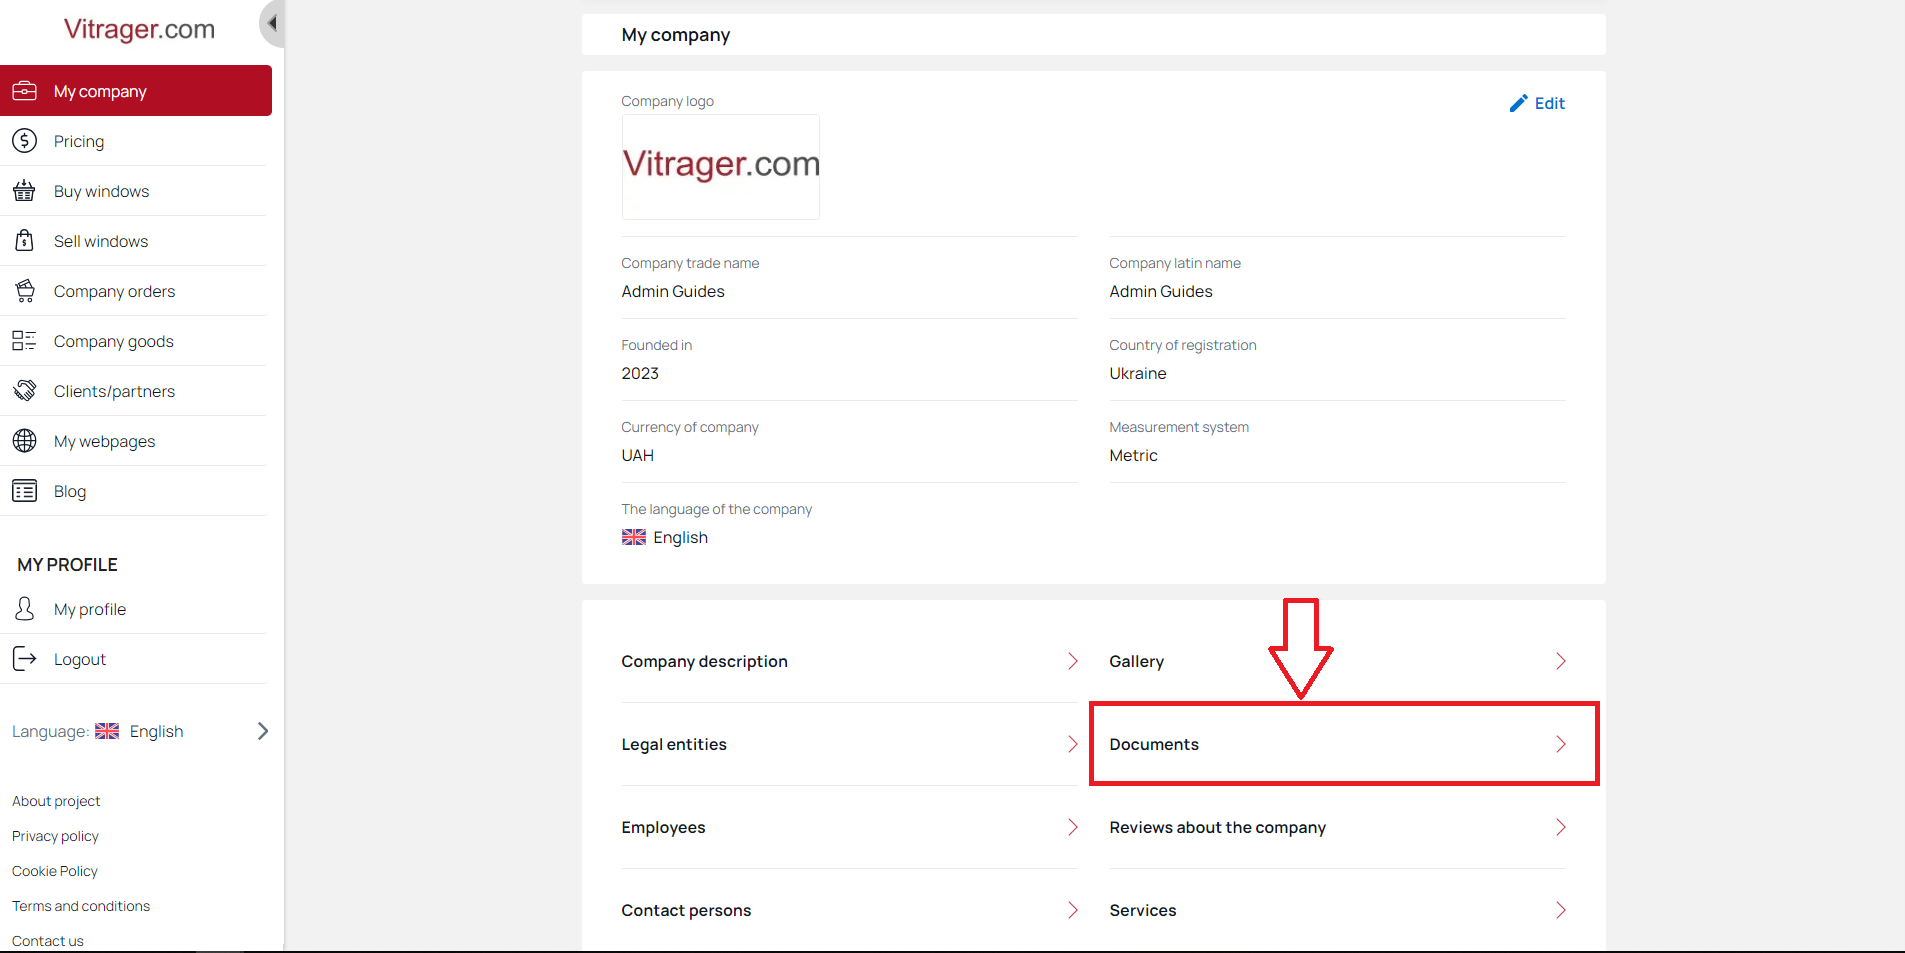Viewport: 1905px width, 953px height.
Task: Open Company orders
Action: point(136,291)
